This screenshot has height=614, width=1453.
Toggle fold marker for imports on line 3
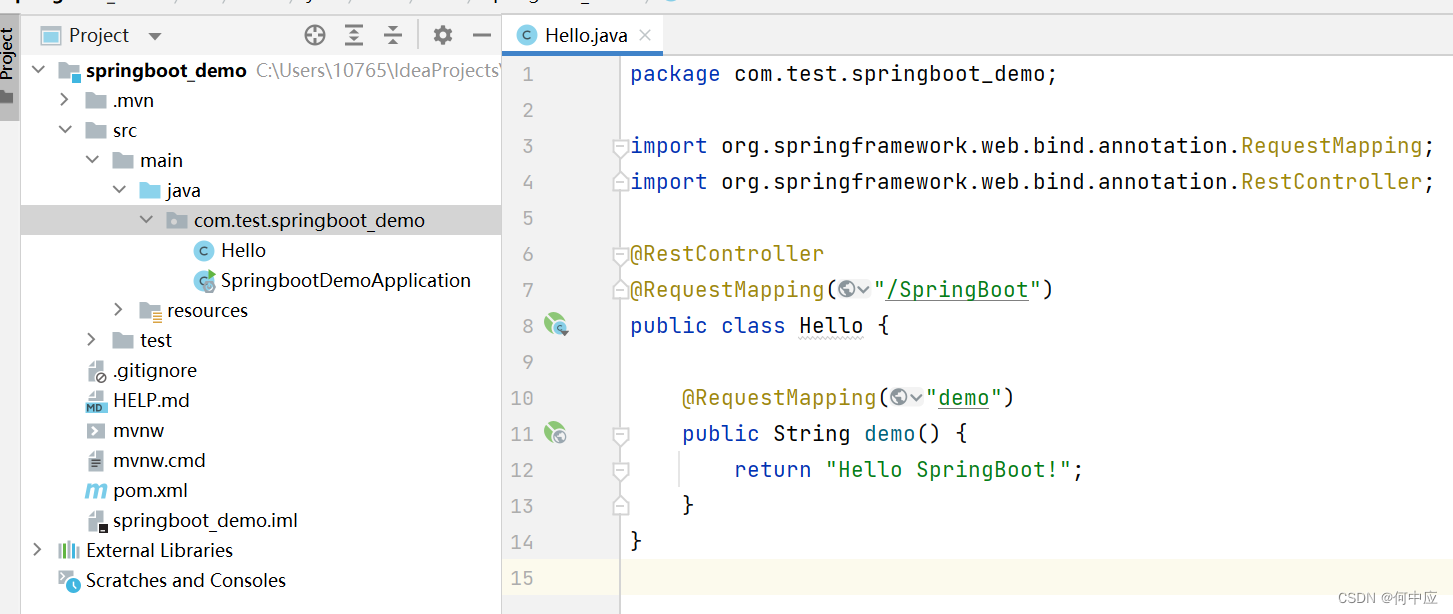(620, 147)
